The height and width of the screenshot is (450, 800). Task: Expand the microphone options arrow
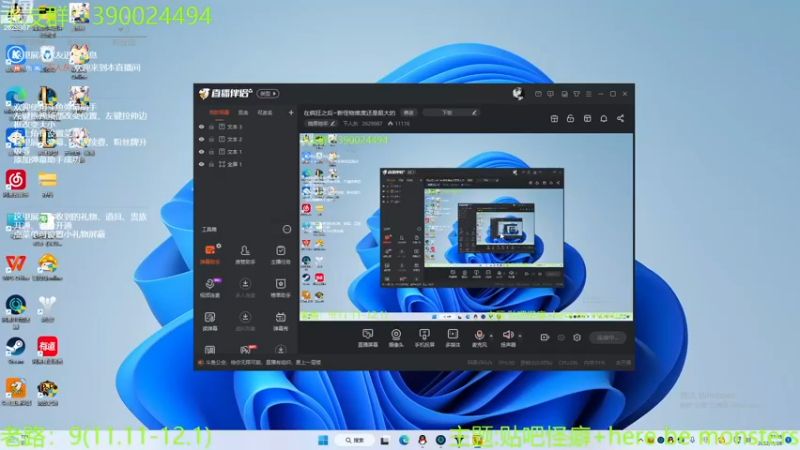[491, 336]
